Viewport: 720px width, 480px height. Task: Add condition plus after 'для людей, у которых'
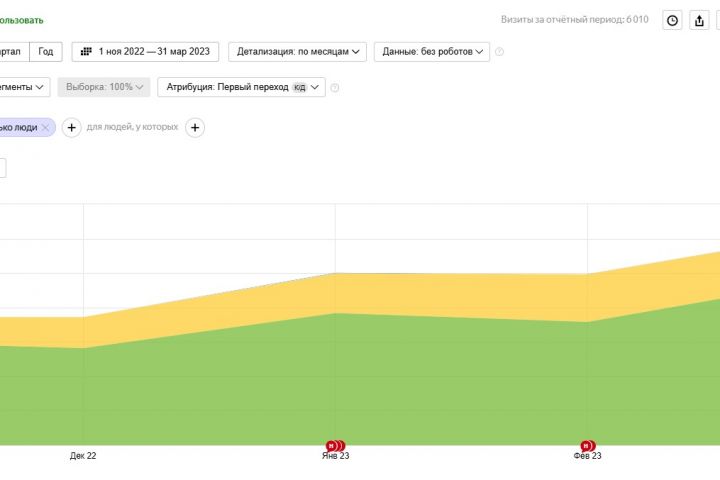(195, 128)
